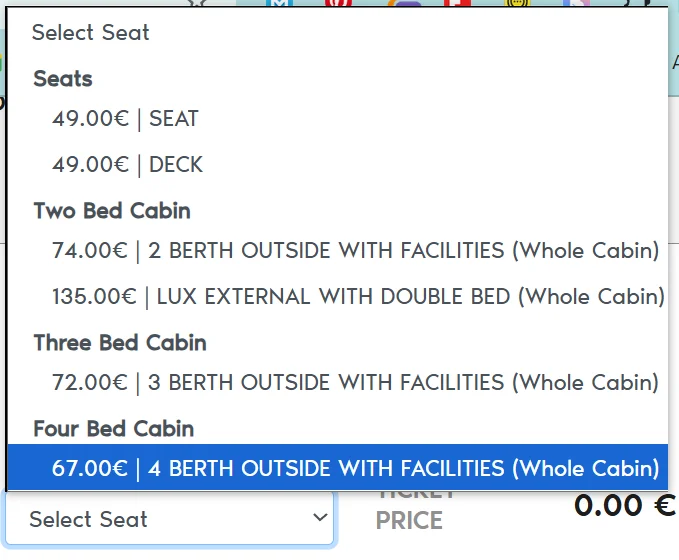Click the Seats group heading
This screenshot has width=679, height=560.
[63, 79]
